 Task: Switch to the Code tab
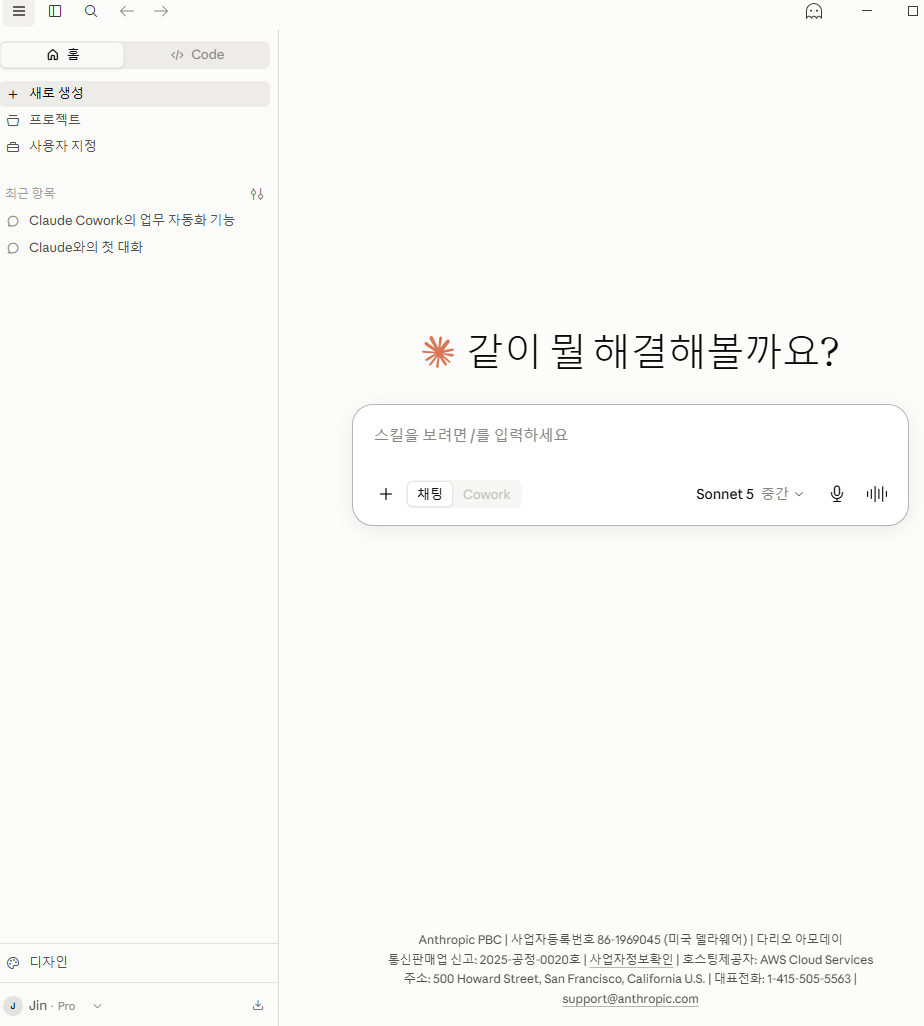point(197,55)
